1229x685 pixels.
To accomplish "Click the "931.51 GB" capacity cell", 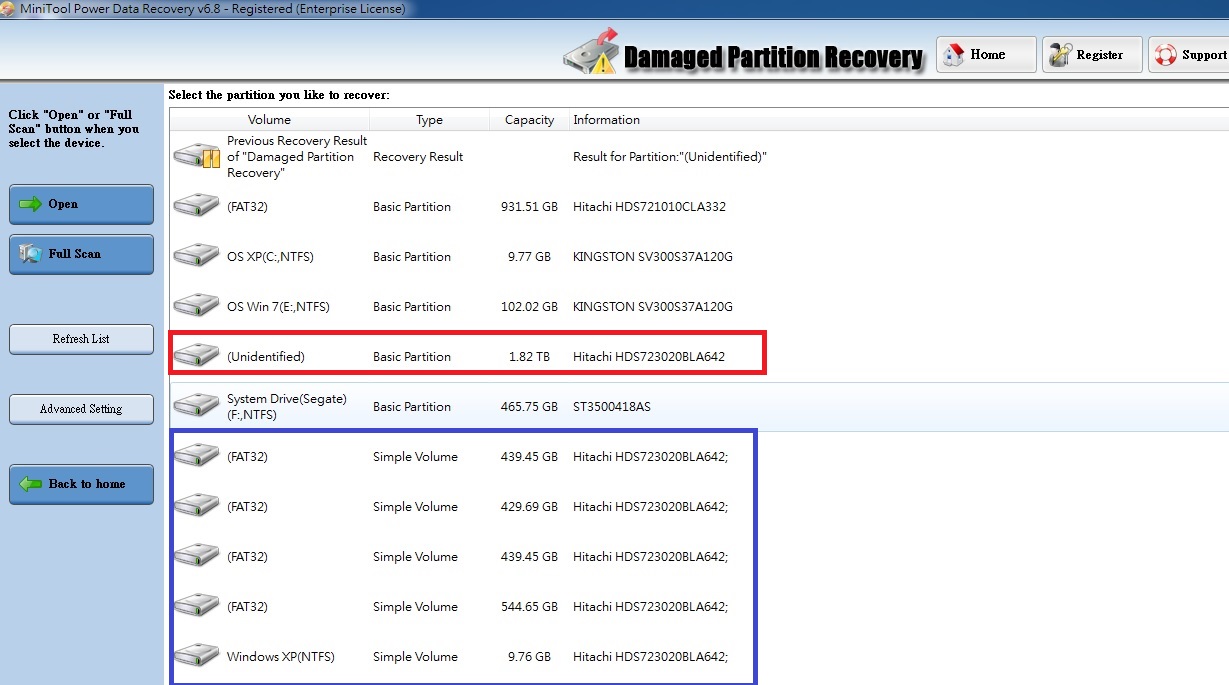I will coord(529,207).
